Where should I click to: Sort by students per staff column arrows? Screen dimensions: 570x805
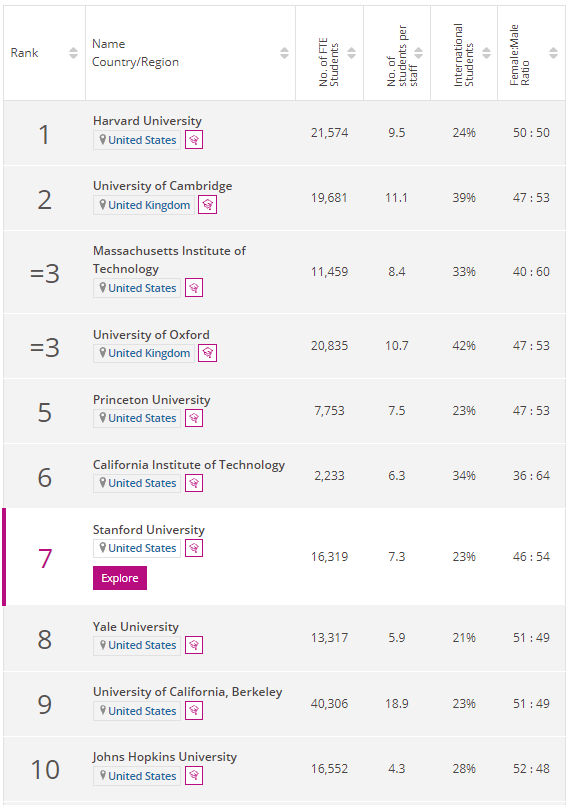click(x=419, y=53)
